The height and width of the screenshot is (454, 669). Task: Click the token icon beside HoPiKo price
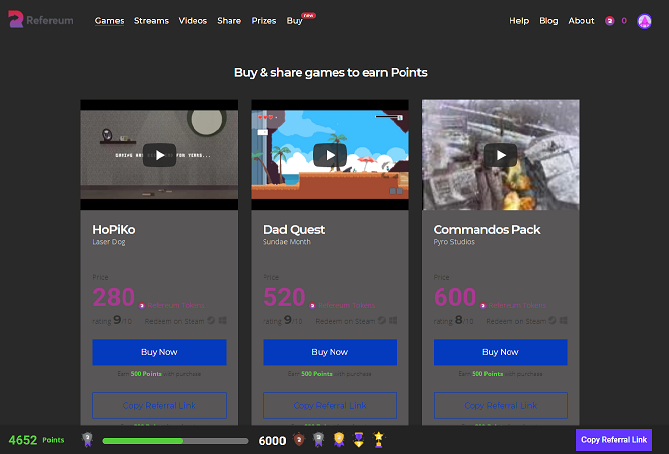coord(142,306)
